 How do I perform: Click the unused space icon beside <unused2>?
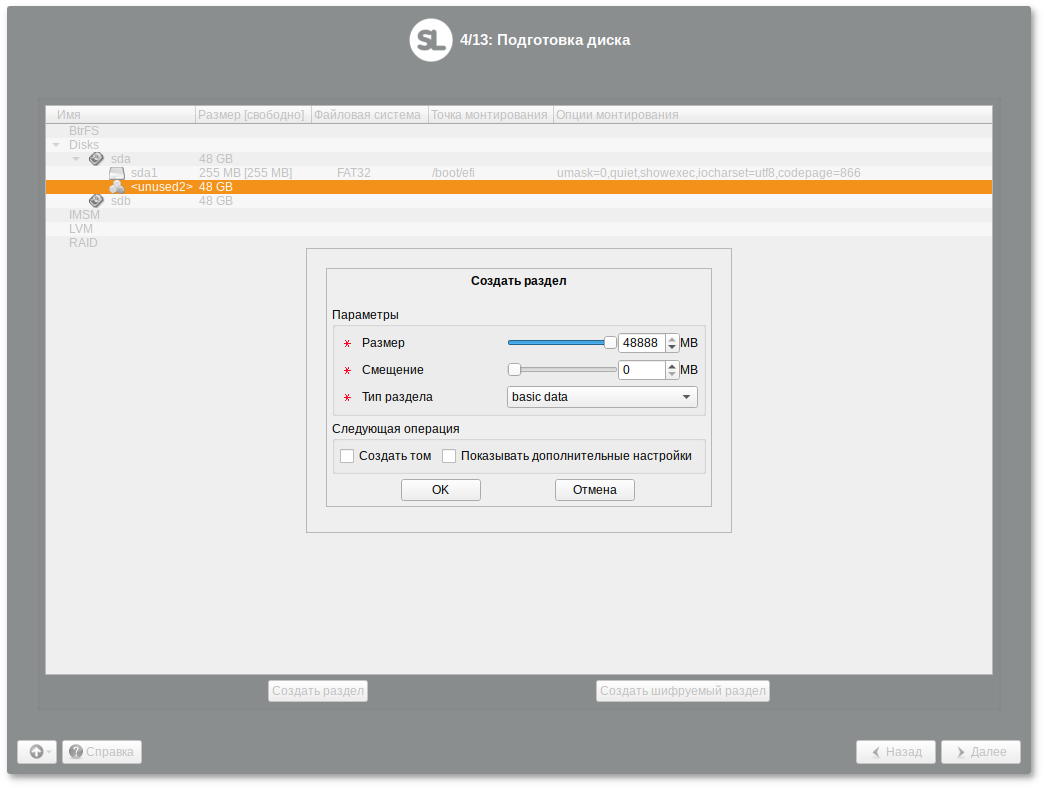[x=117, y=186]
